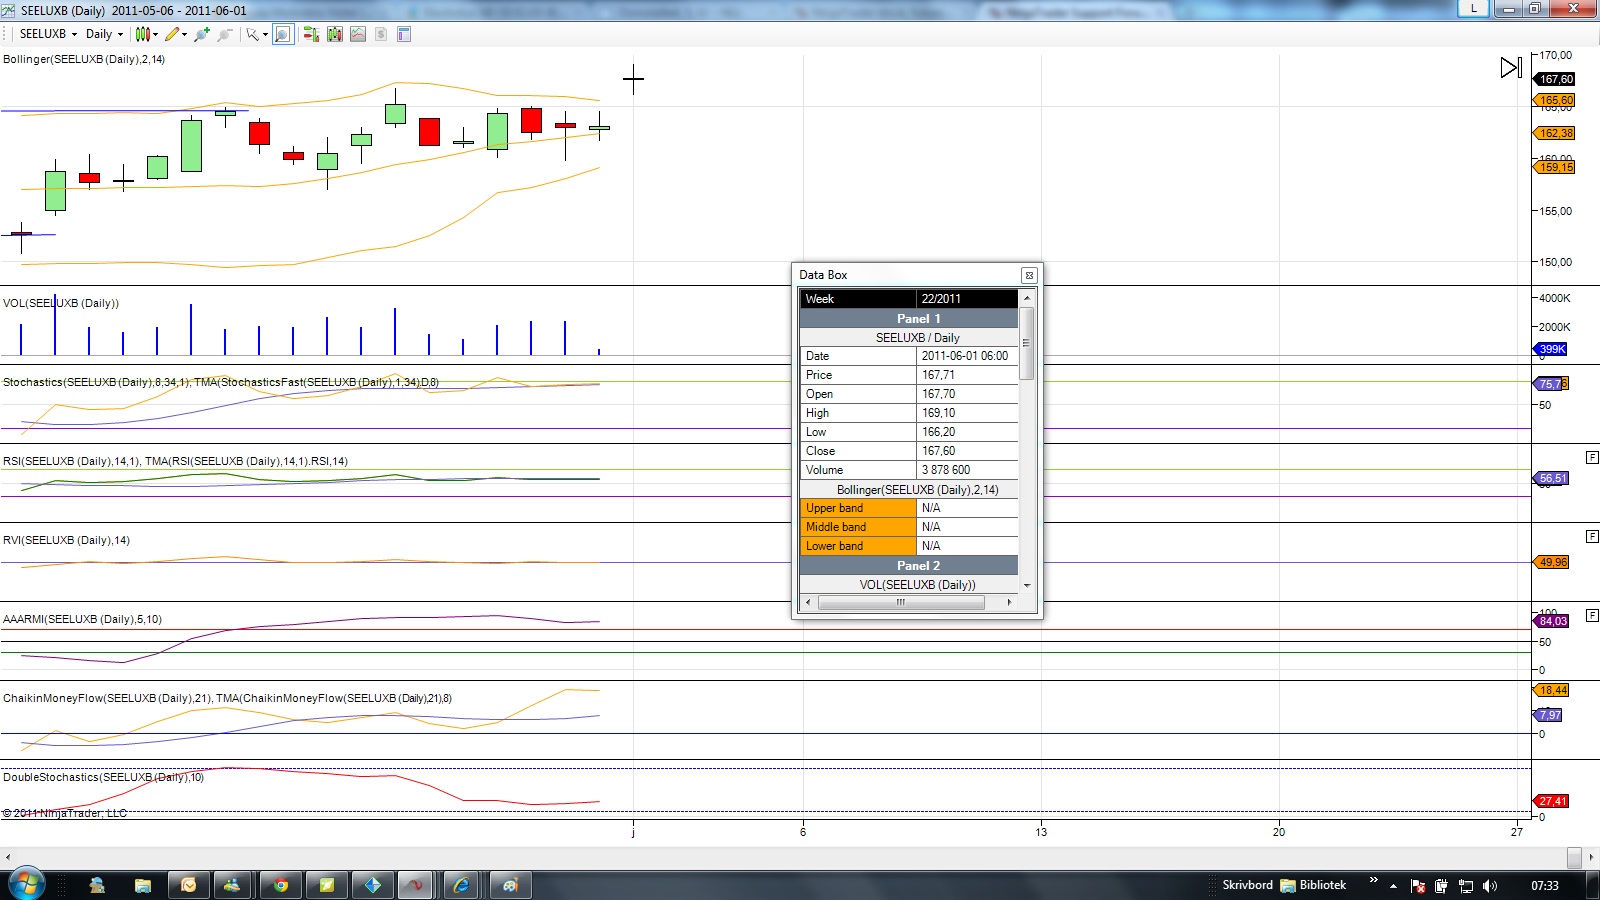Click the F marker on the AAARMI panel
Image resolution: width=1600 pixels, height=900 pixels.
tap(1592, 615)
